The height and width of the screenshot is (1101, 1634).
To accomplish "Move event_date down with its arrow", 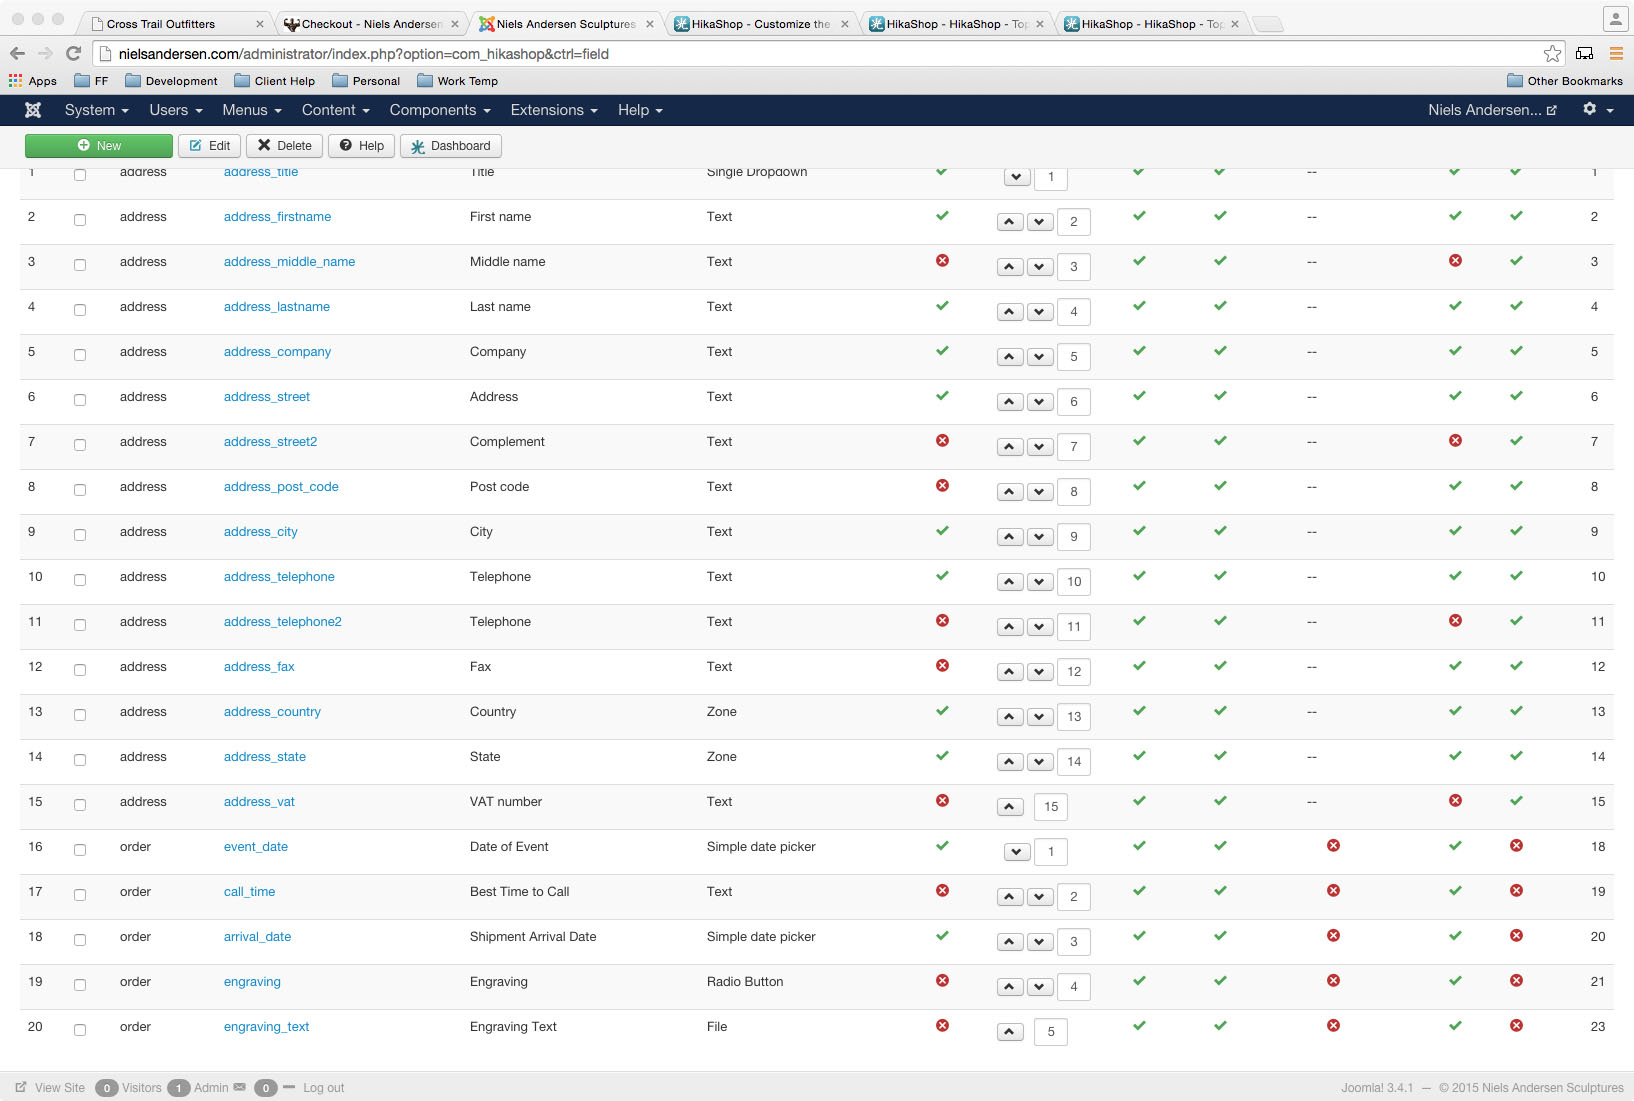I will tap(1017, 852).
